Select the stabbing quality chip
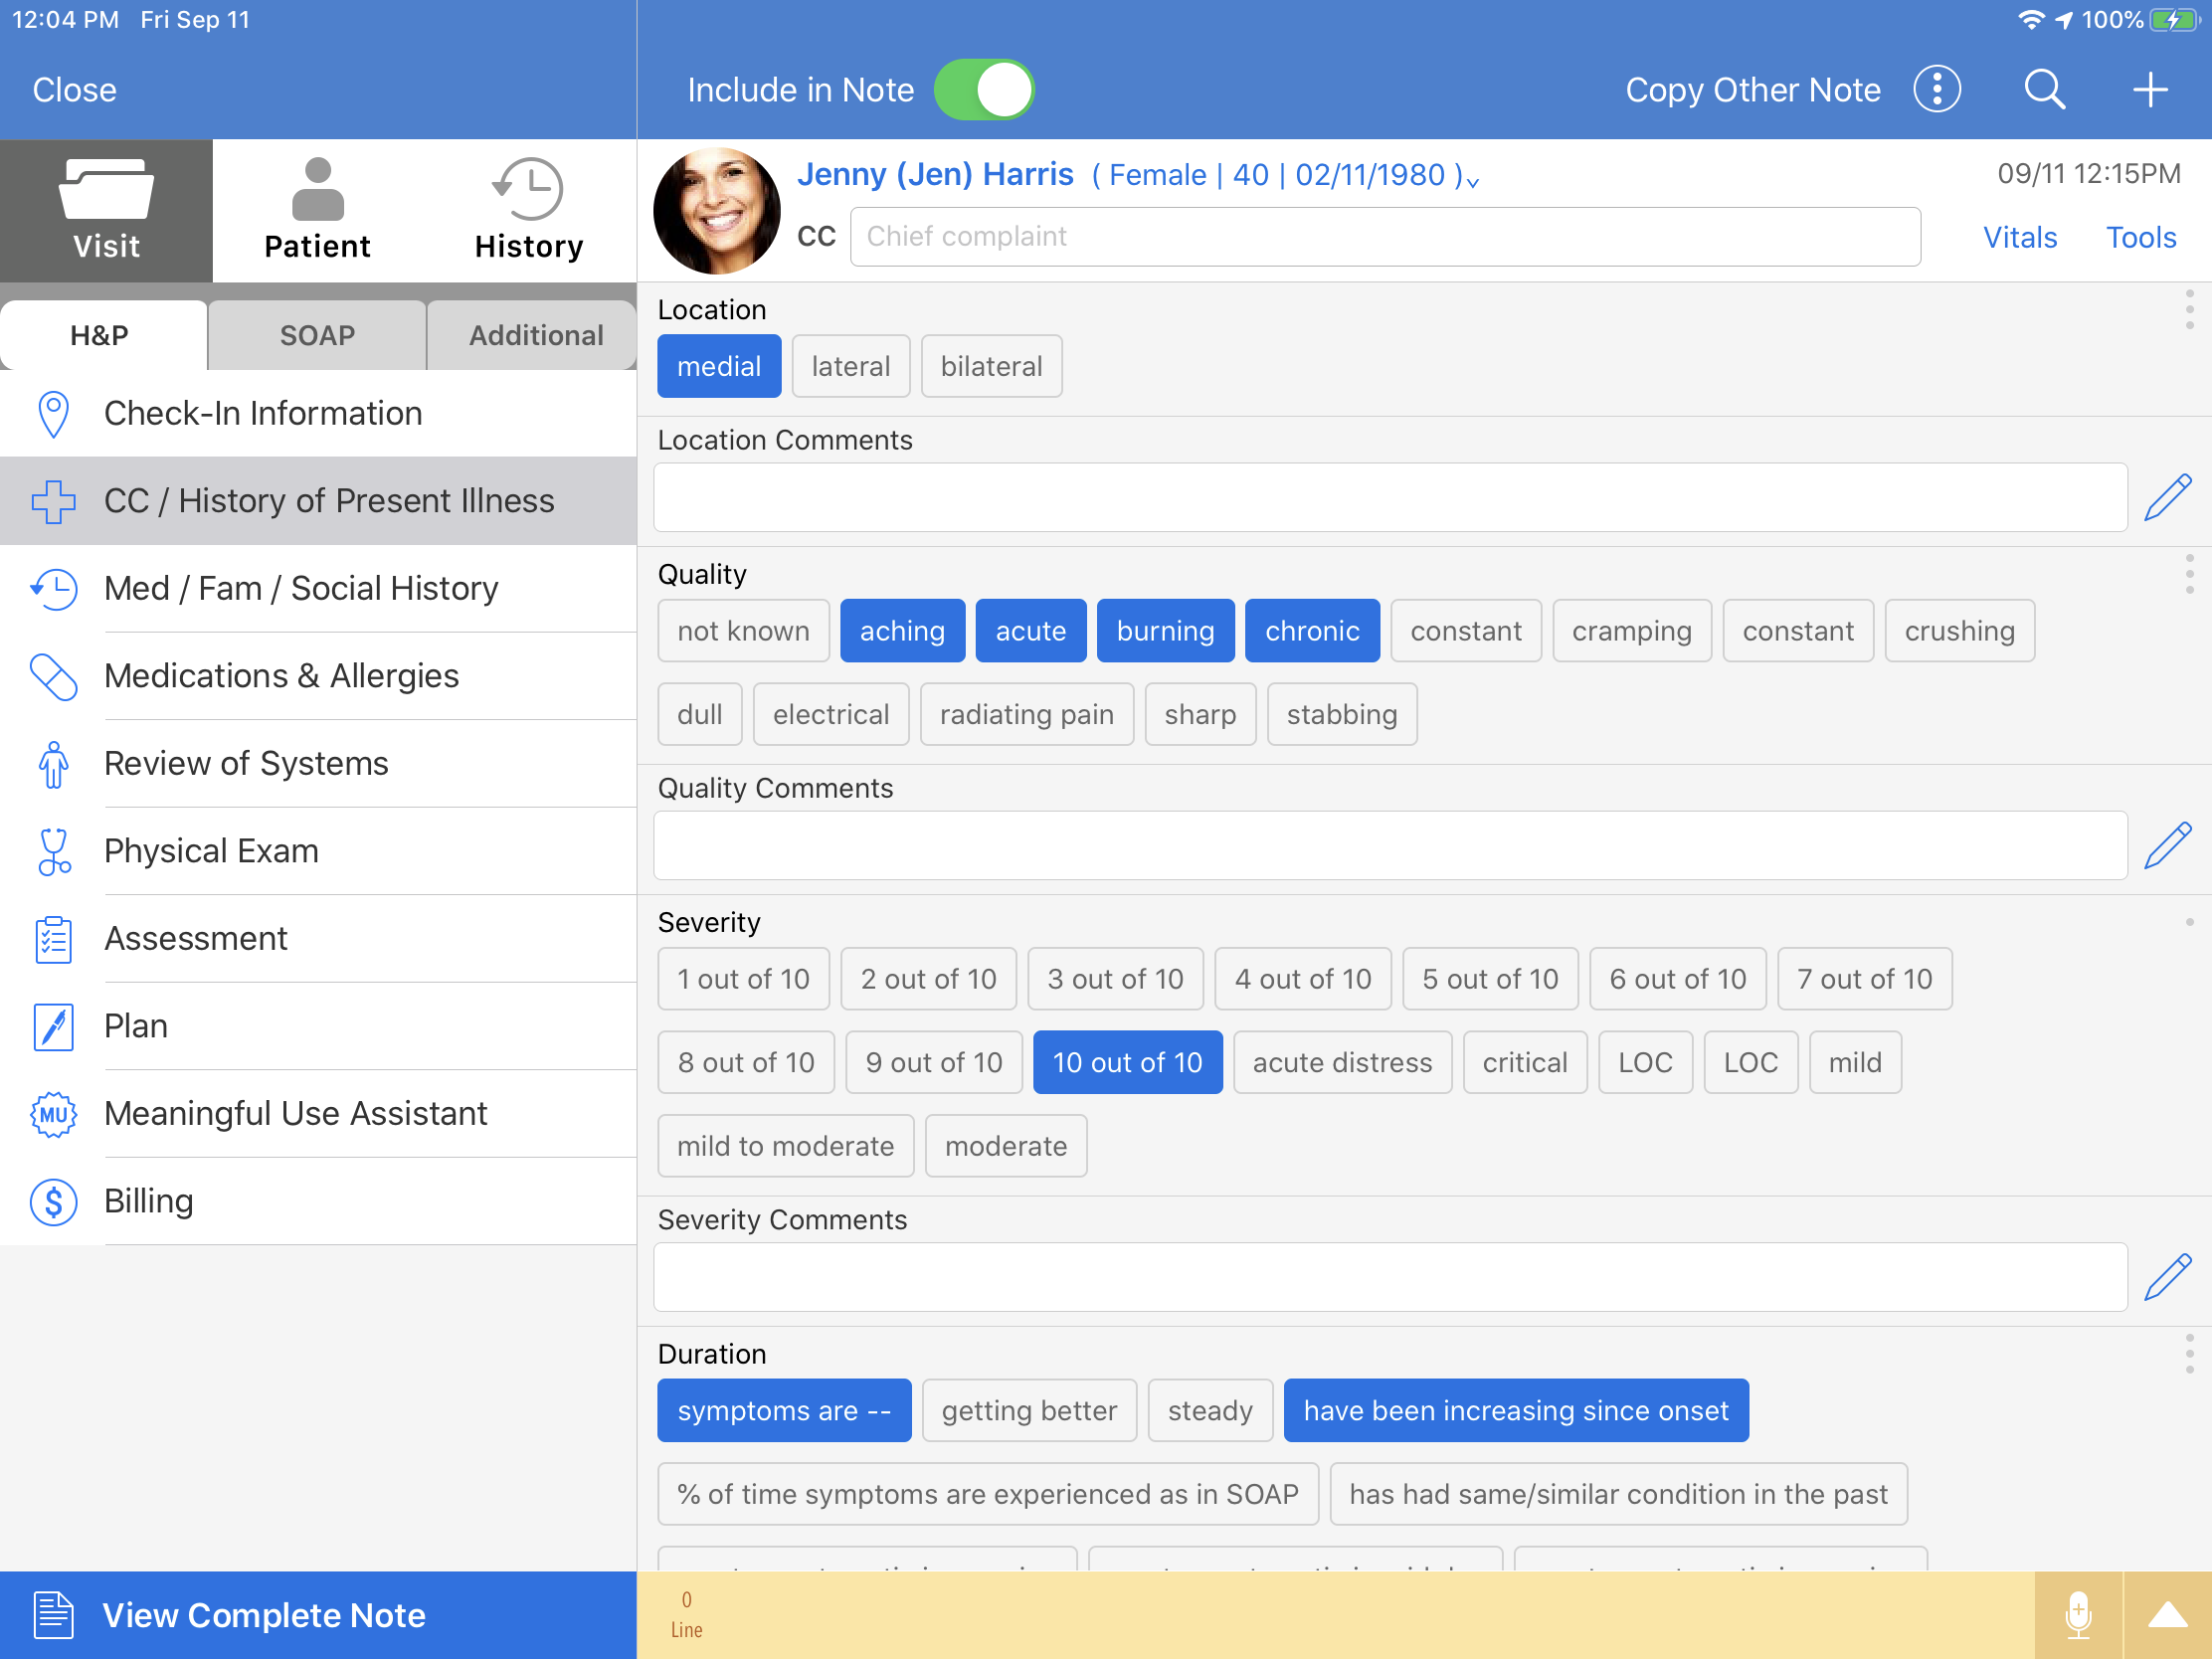Viewport: 2212px width, 1659px height. click(1341, 714)
